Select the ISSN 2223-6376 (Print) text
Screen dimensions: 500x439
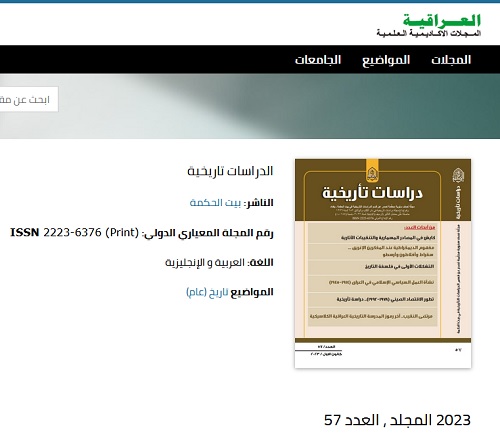tap(74, 232)
